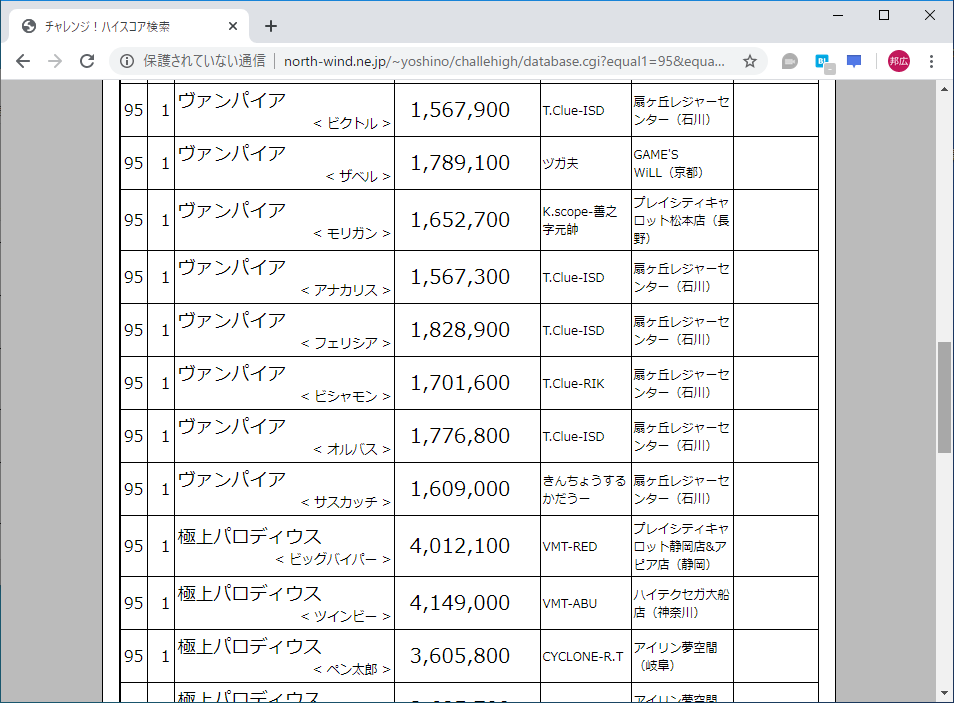Click the globe favicon on the tab
Screen dimensions: 954x703
26,26
